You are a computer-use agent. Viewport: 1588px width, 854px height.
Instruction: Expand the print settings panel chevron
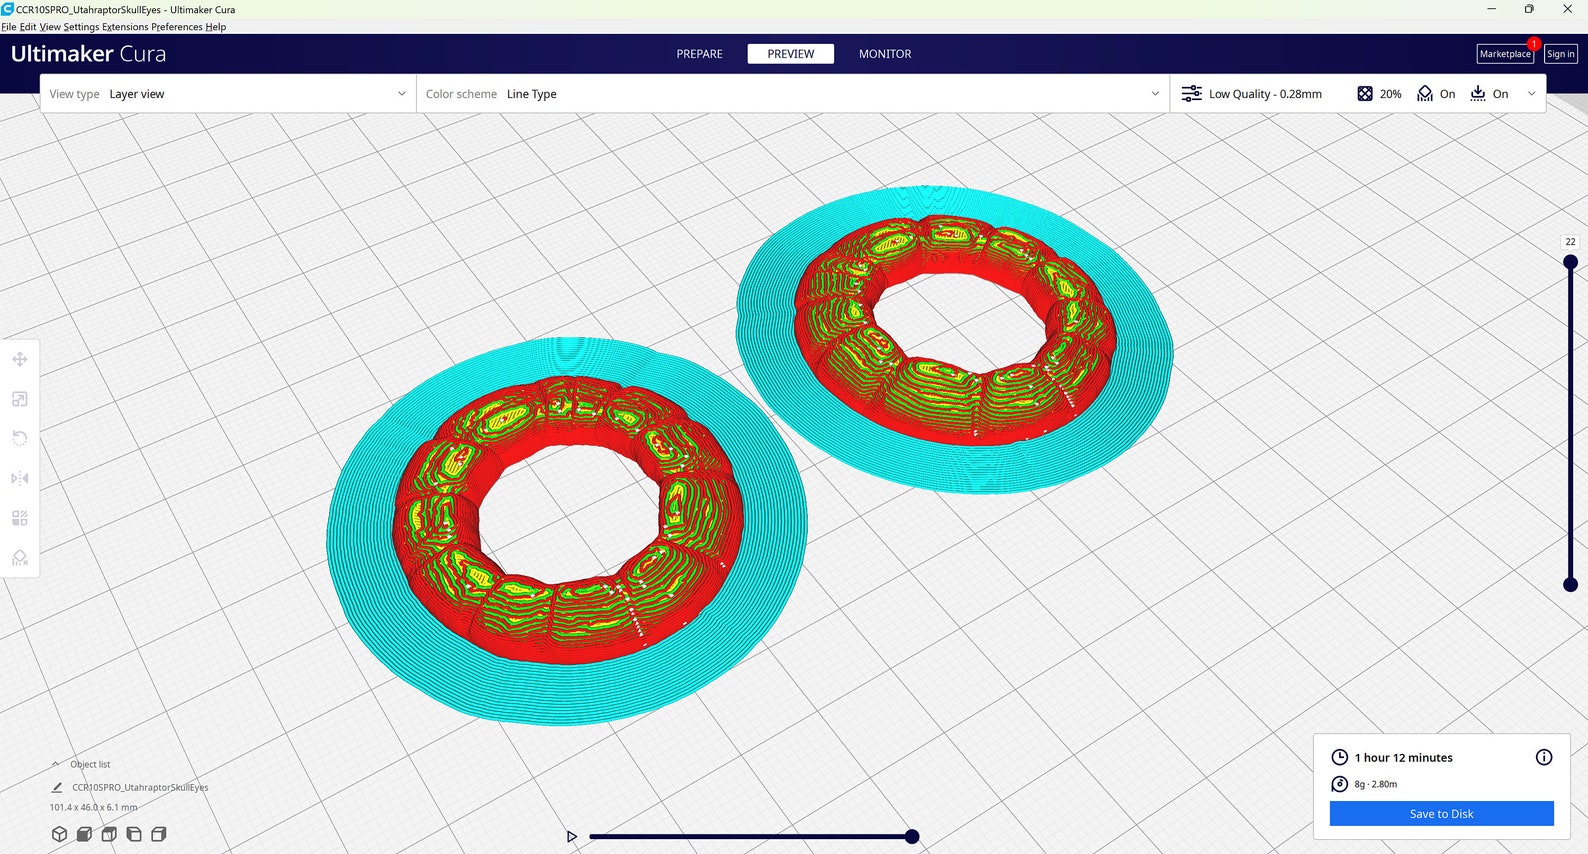coord(1531,94)
